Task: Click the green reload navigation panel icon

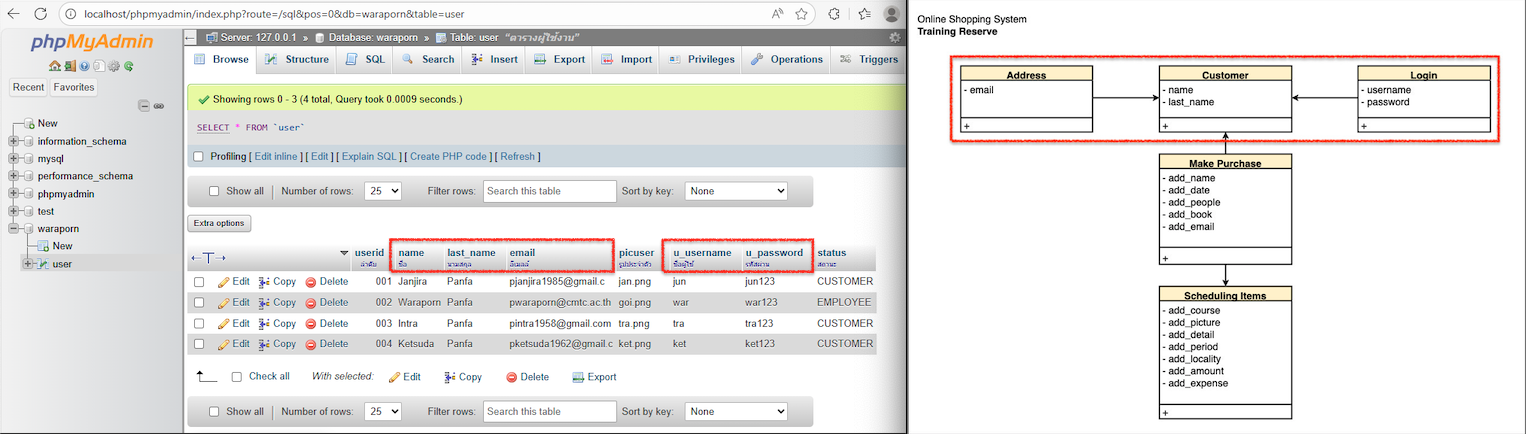Action: click(128, 66)
